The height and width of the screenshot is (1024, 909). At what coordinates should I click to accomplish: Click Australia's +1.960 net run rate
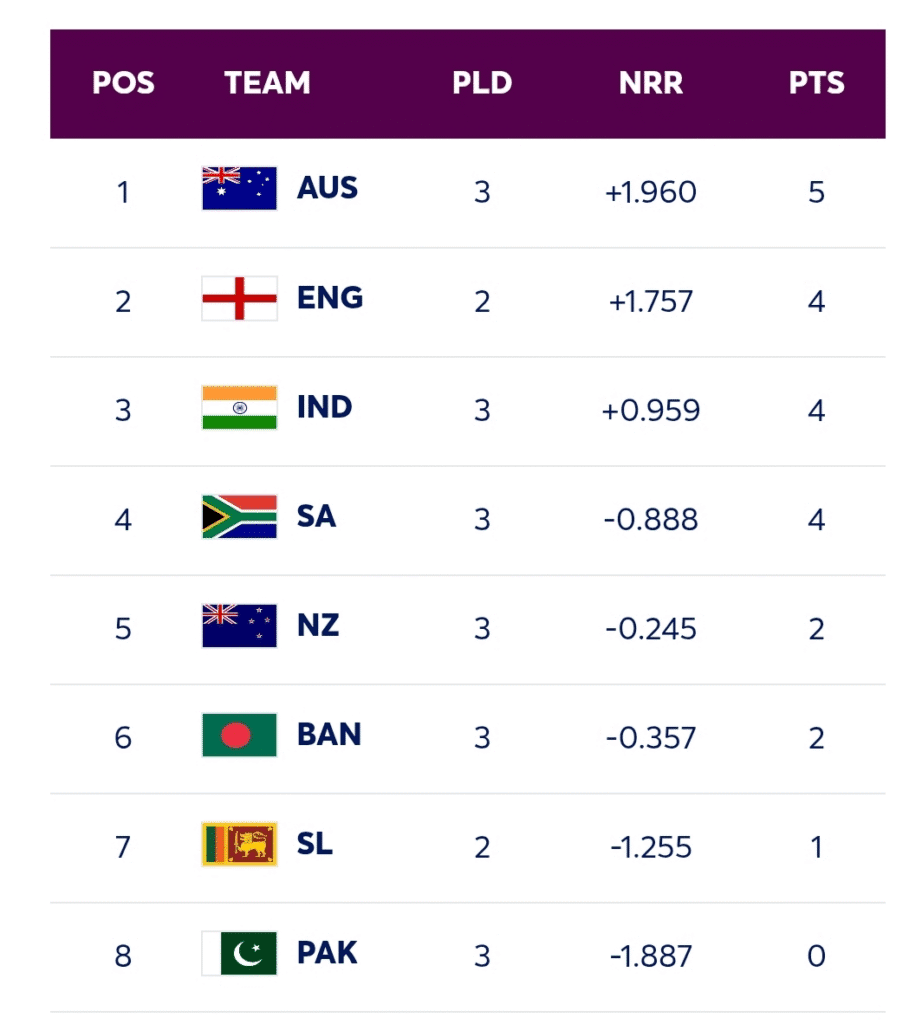click(650, 191)
